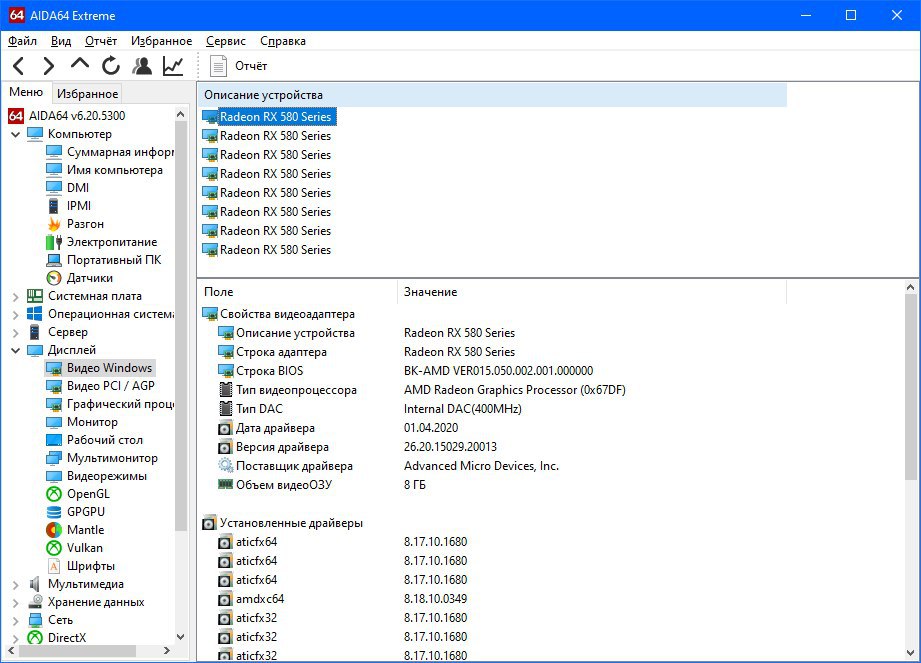Open Видео PCI / AGP page
This screenshot has height=663, width=921.
(100, 386)
